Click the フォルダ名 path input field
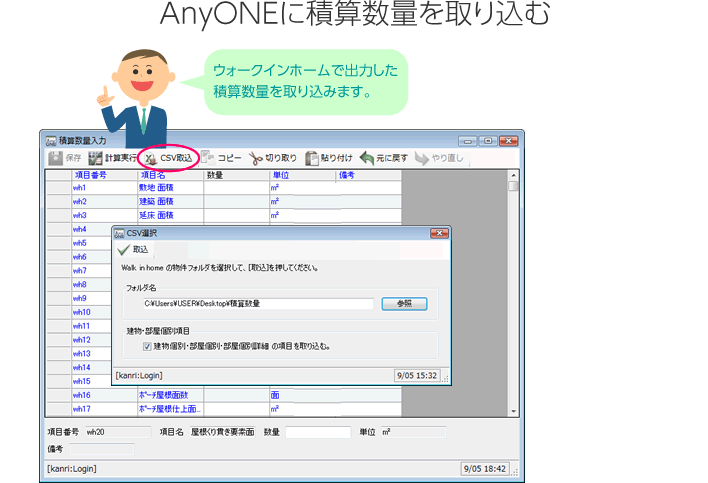This screenshot has height=483, width=708. point(258,304)
